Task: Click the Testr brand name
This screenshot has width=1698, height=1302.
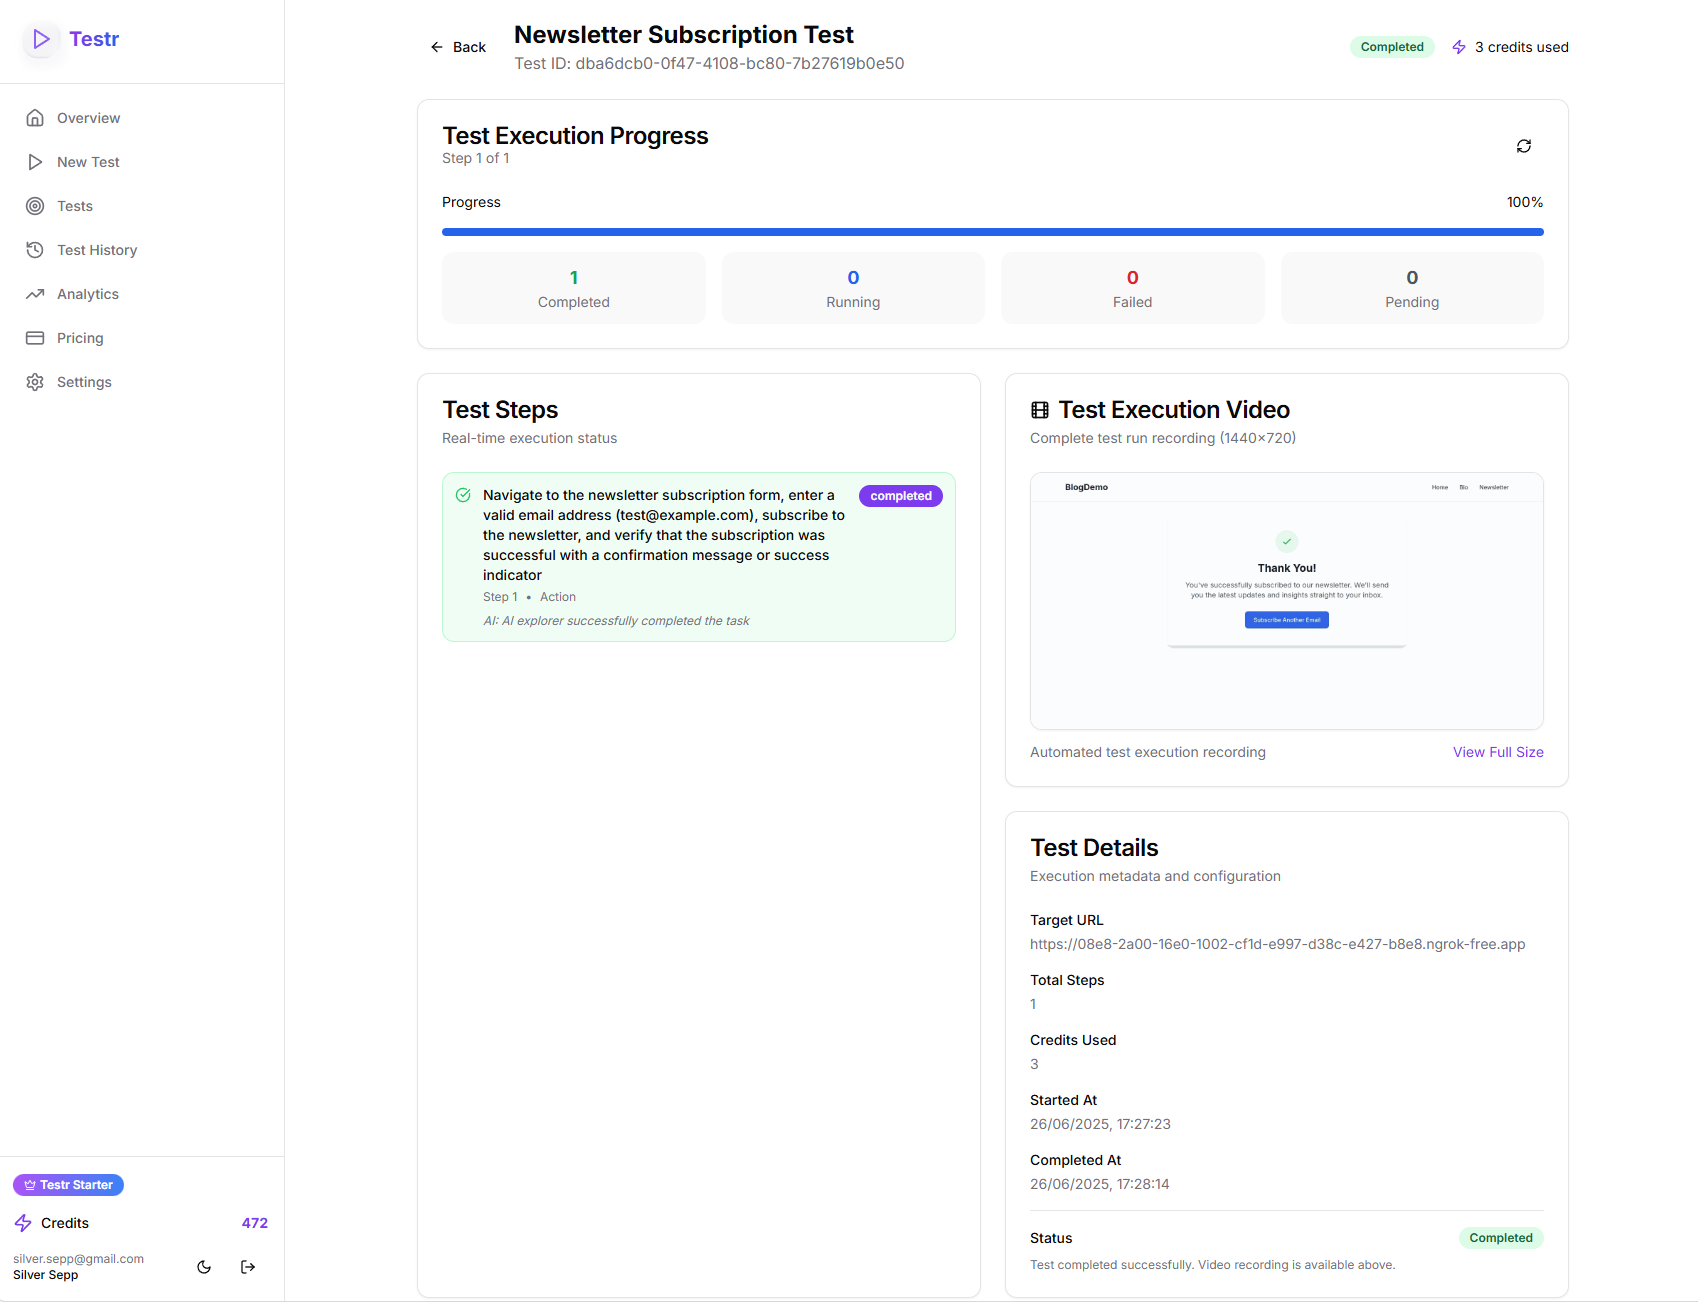Action: [x=94, y=39]
